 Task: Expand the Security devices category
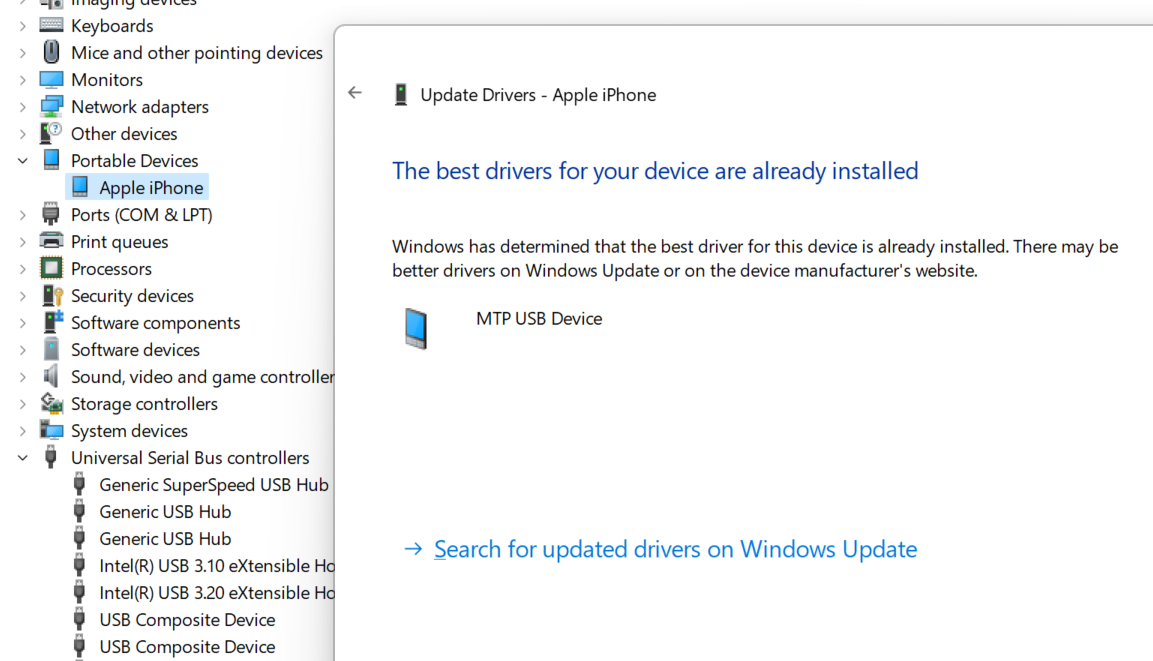pyautogui.click(x=22, y=296)
